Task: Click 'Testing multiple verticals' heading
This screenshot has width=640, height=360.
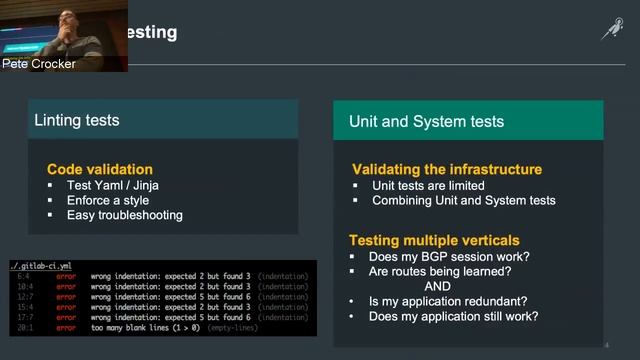Action: [434, 240]
